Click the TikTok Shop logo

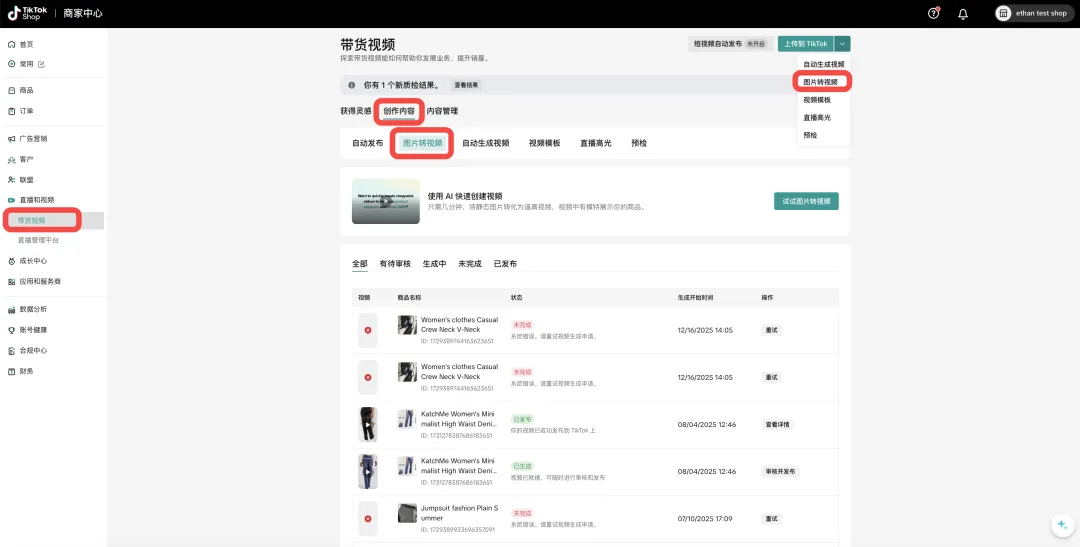(28, 13)
